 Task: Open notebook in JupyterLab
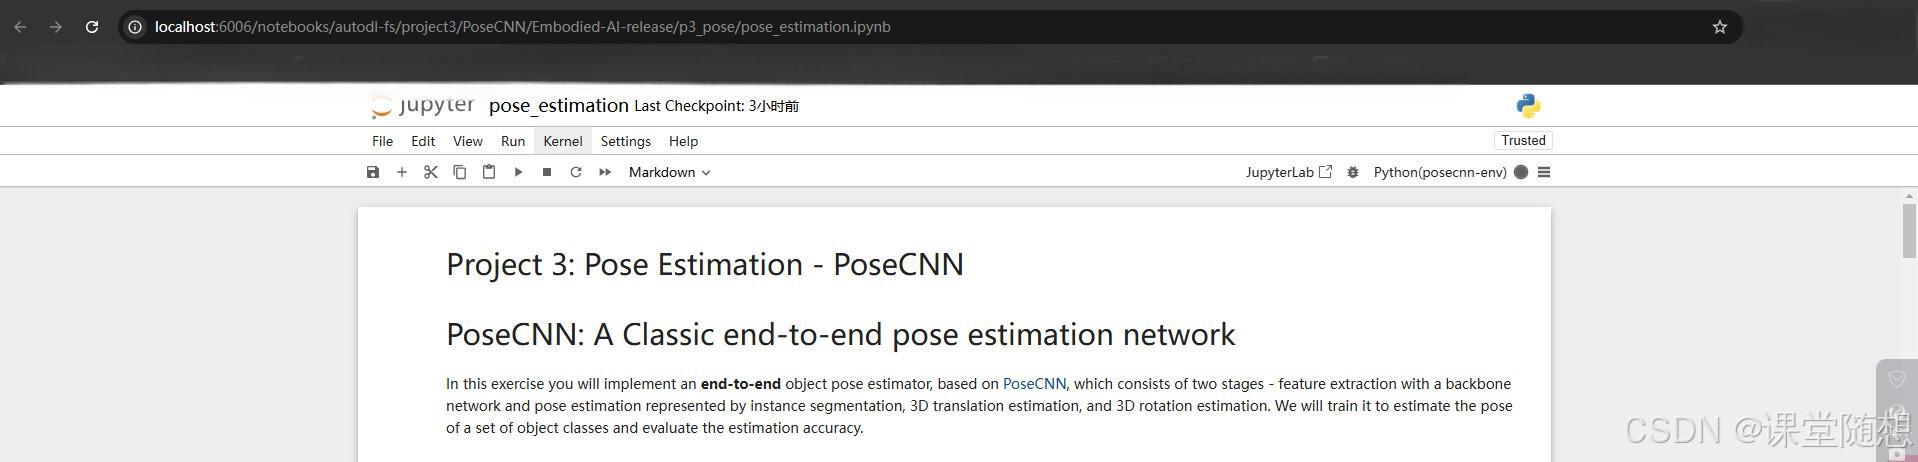(x=1289, y=172)
